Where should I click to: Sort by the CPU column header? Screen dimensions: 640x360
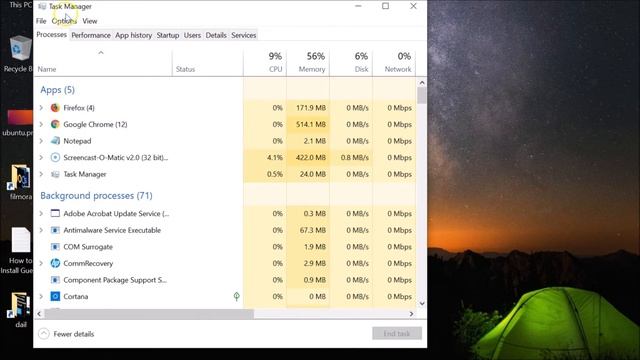click(265, 62)
